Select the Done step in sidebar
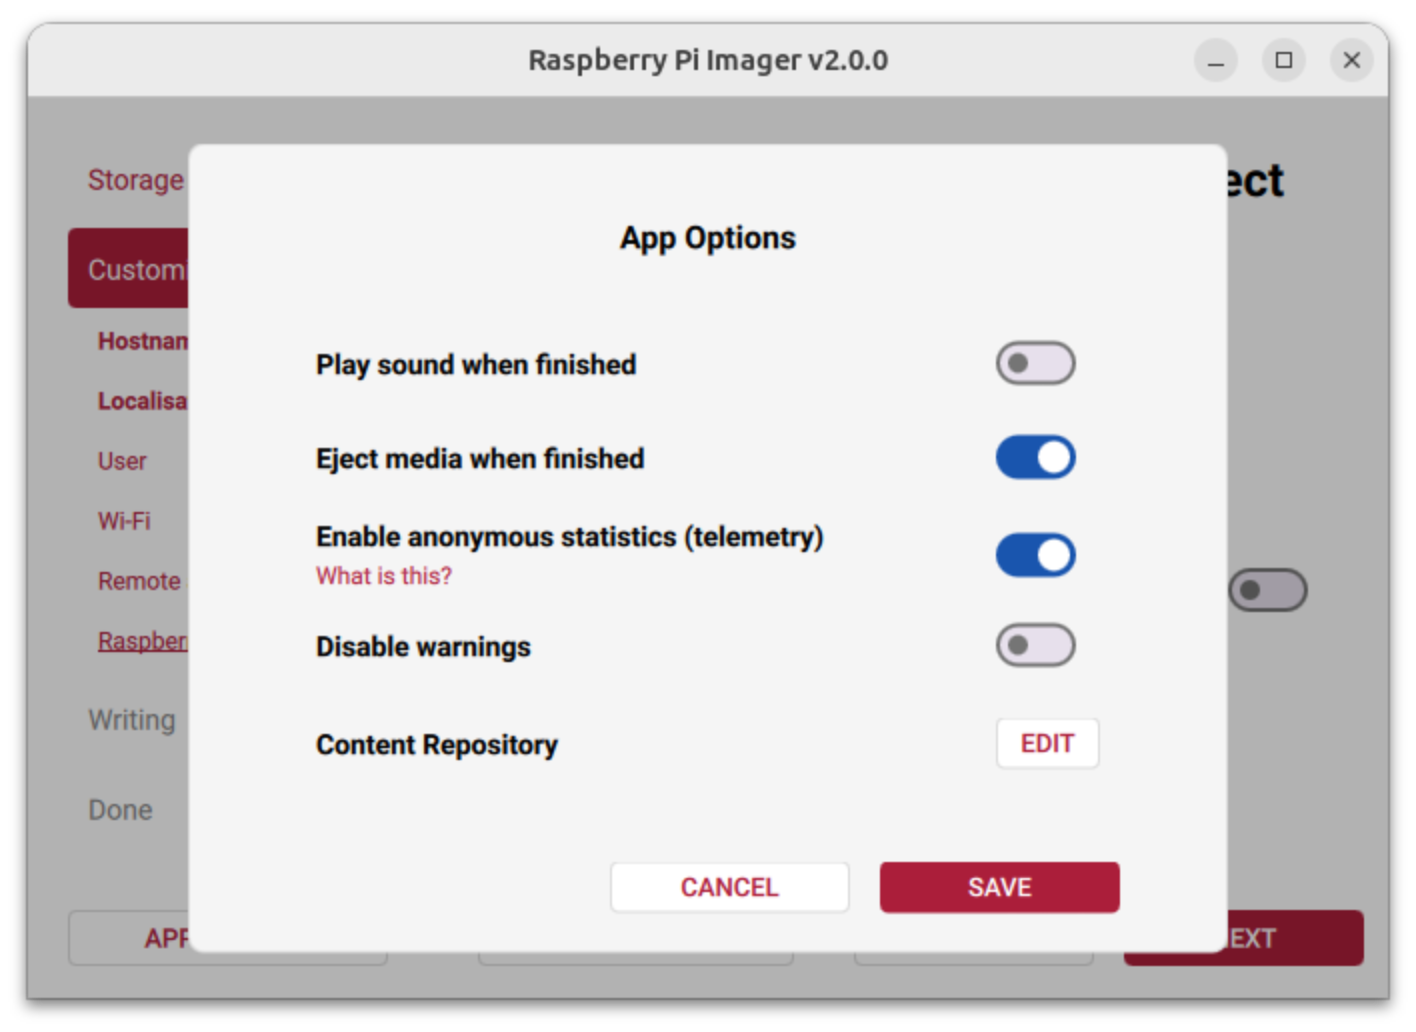The height and width of the screenshot is (1032, 1416). (120, 810)
